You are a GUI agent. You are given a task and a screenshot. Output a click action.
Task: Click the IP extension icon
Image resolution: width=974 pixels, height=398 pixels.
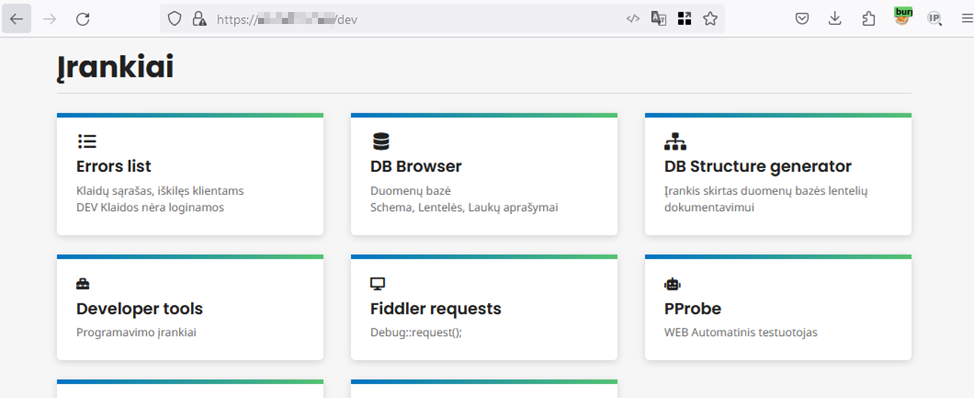[934, 19]
